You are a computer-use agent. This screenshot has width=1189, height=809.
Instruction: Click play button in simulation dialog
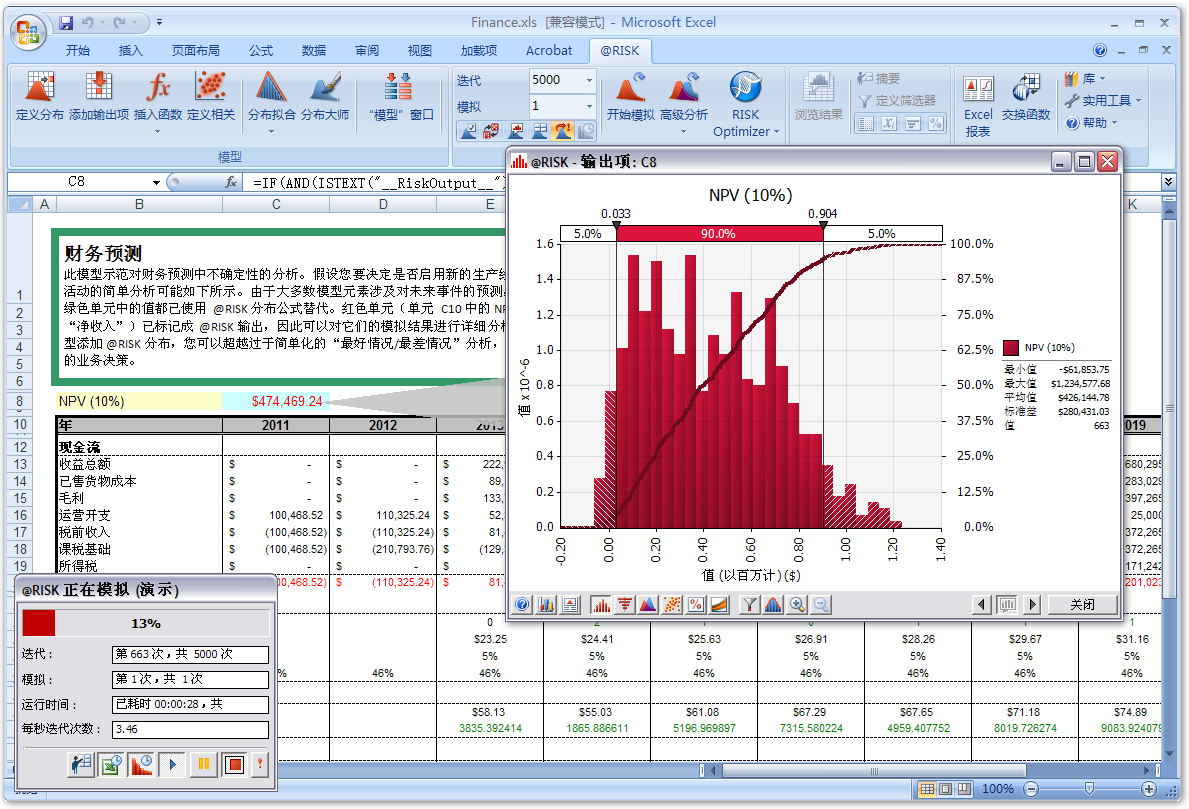(172, 764)
